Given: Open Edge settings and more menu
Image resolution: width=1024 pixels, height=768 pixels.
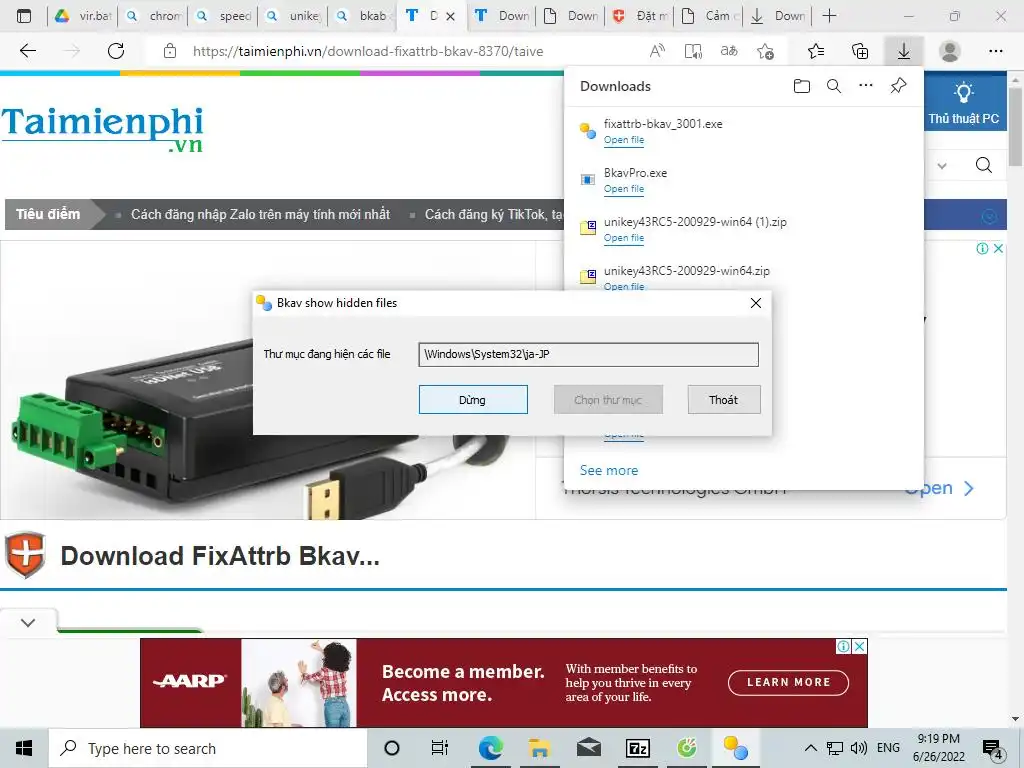Looking at the screenshot, I should (995, 51).
